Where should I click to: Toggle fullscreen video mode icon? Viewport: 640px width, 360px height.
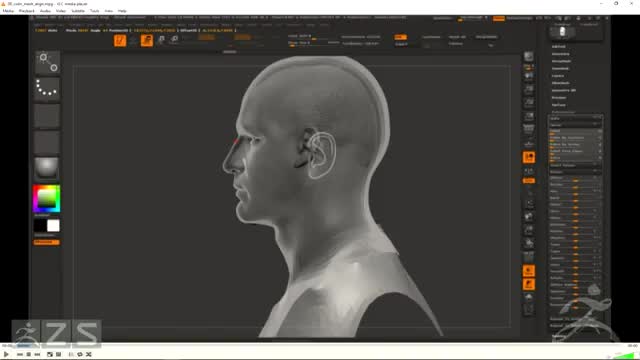pos(50,354)
